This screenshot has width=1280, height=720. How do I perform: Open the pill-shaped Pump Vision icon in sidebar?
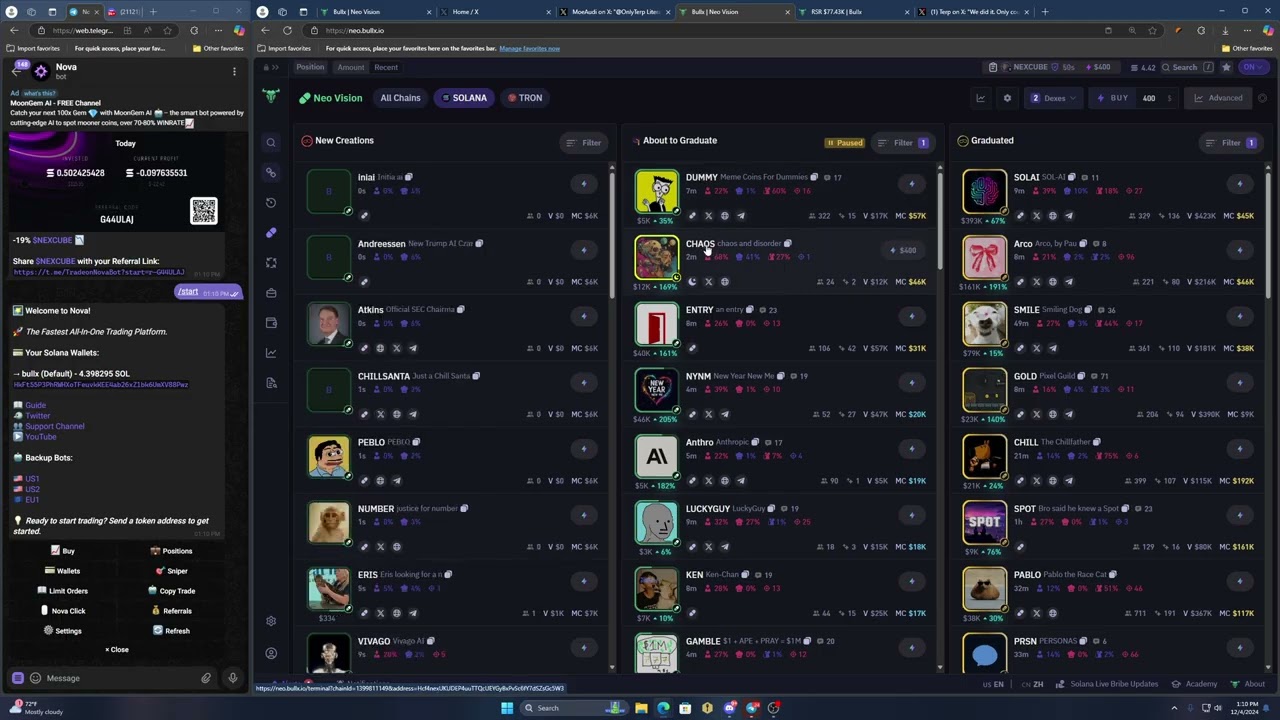[x=271, y=233]
